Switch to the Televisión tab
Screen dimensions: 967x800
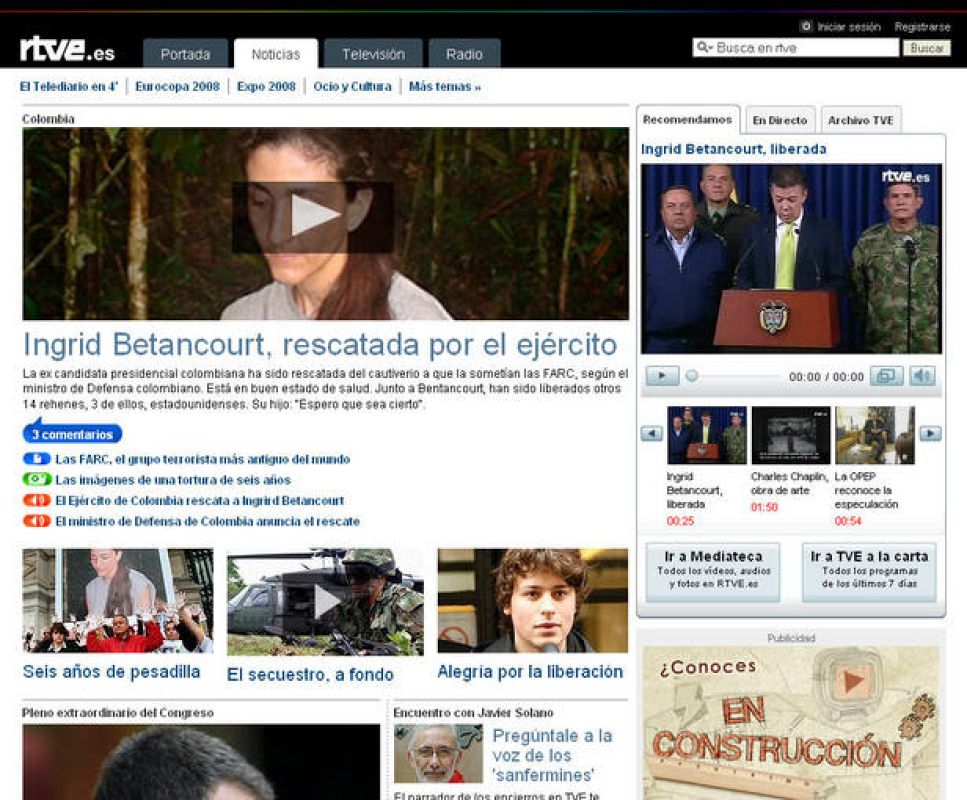click(x=373, y=54)
